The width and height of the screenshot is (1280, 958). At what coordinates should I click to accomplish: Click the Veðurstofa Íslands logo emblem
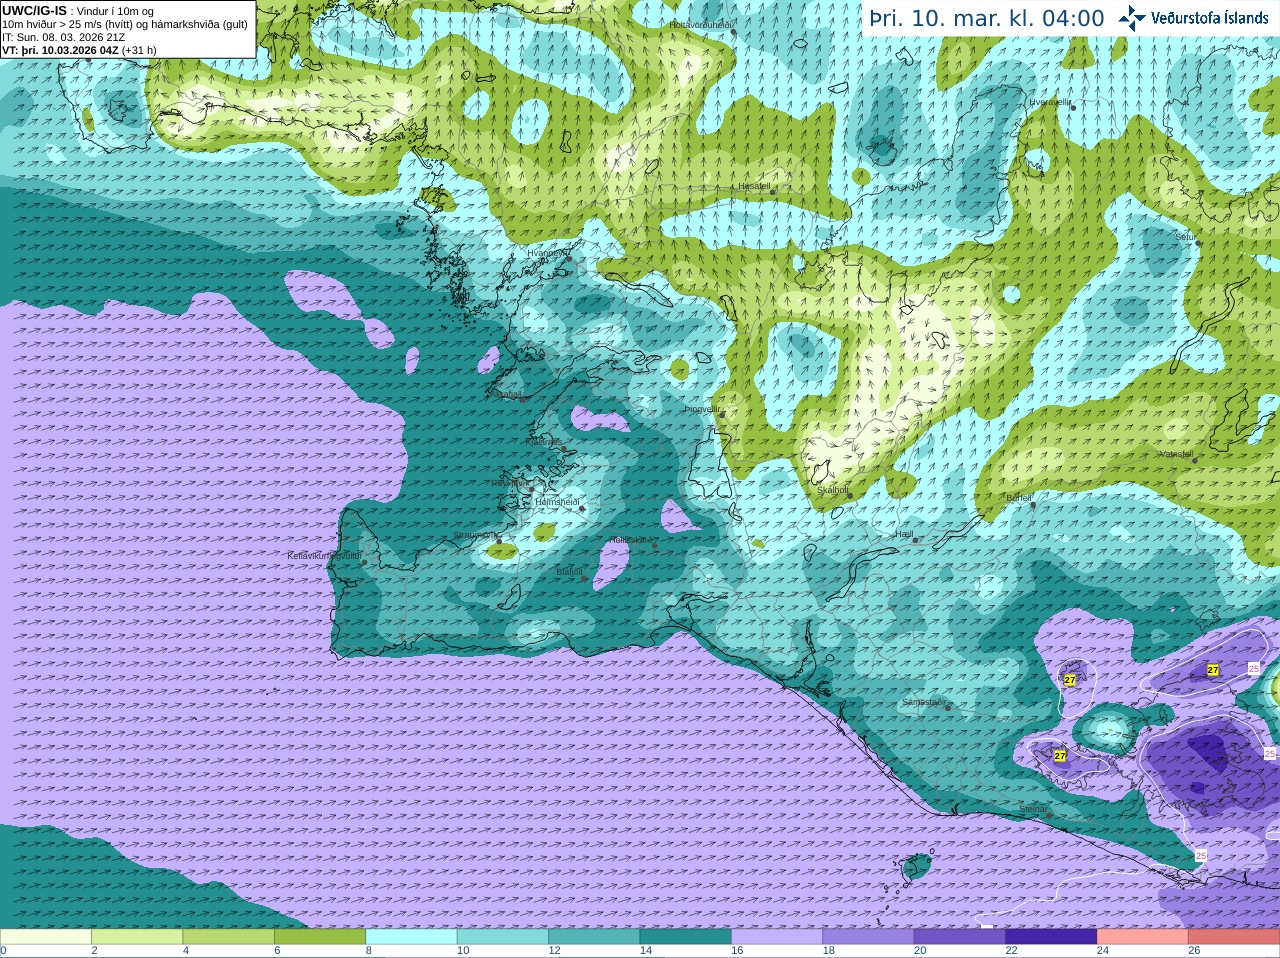[1132, 18]
